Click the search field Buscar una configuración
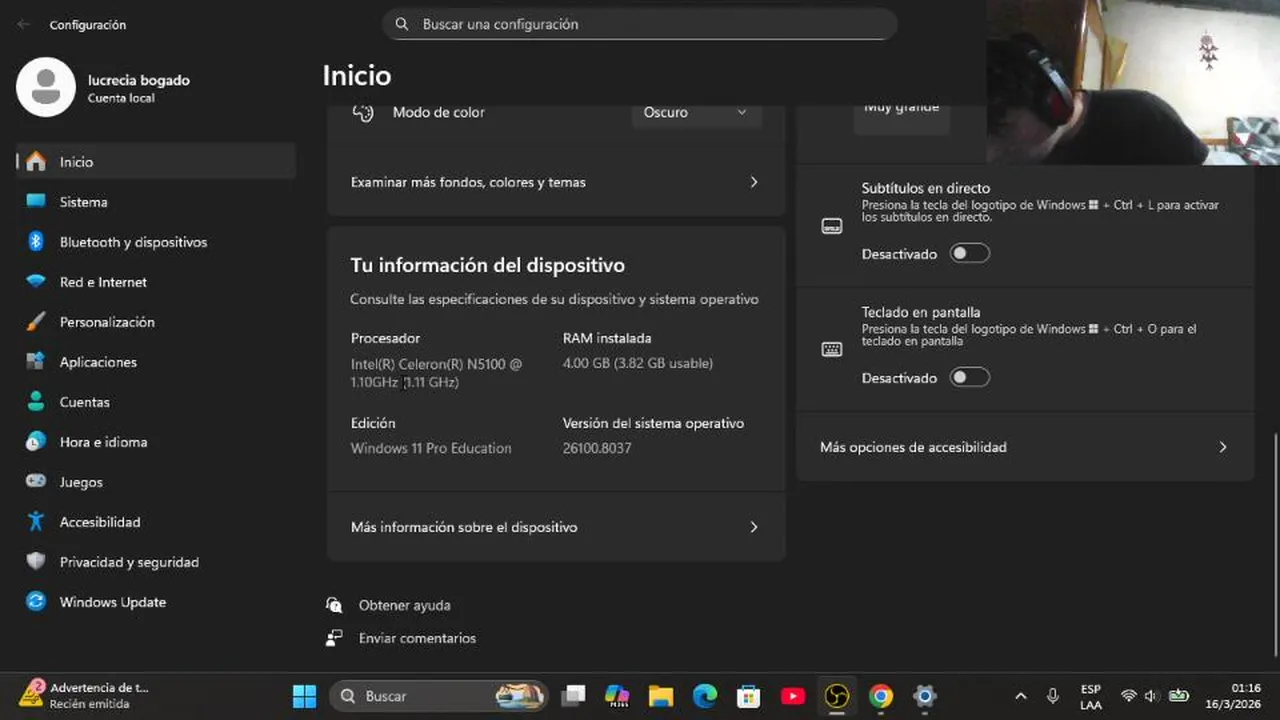1280x720 pixels. (640, 24)
